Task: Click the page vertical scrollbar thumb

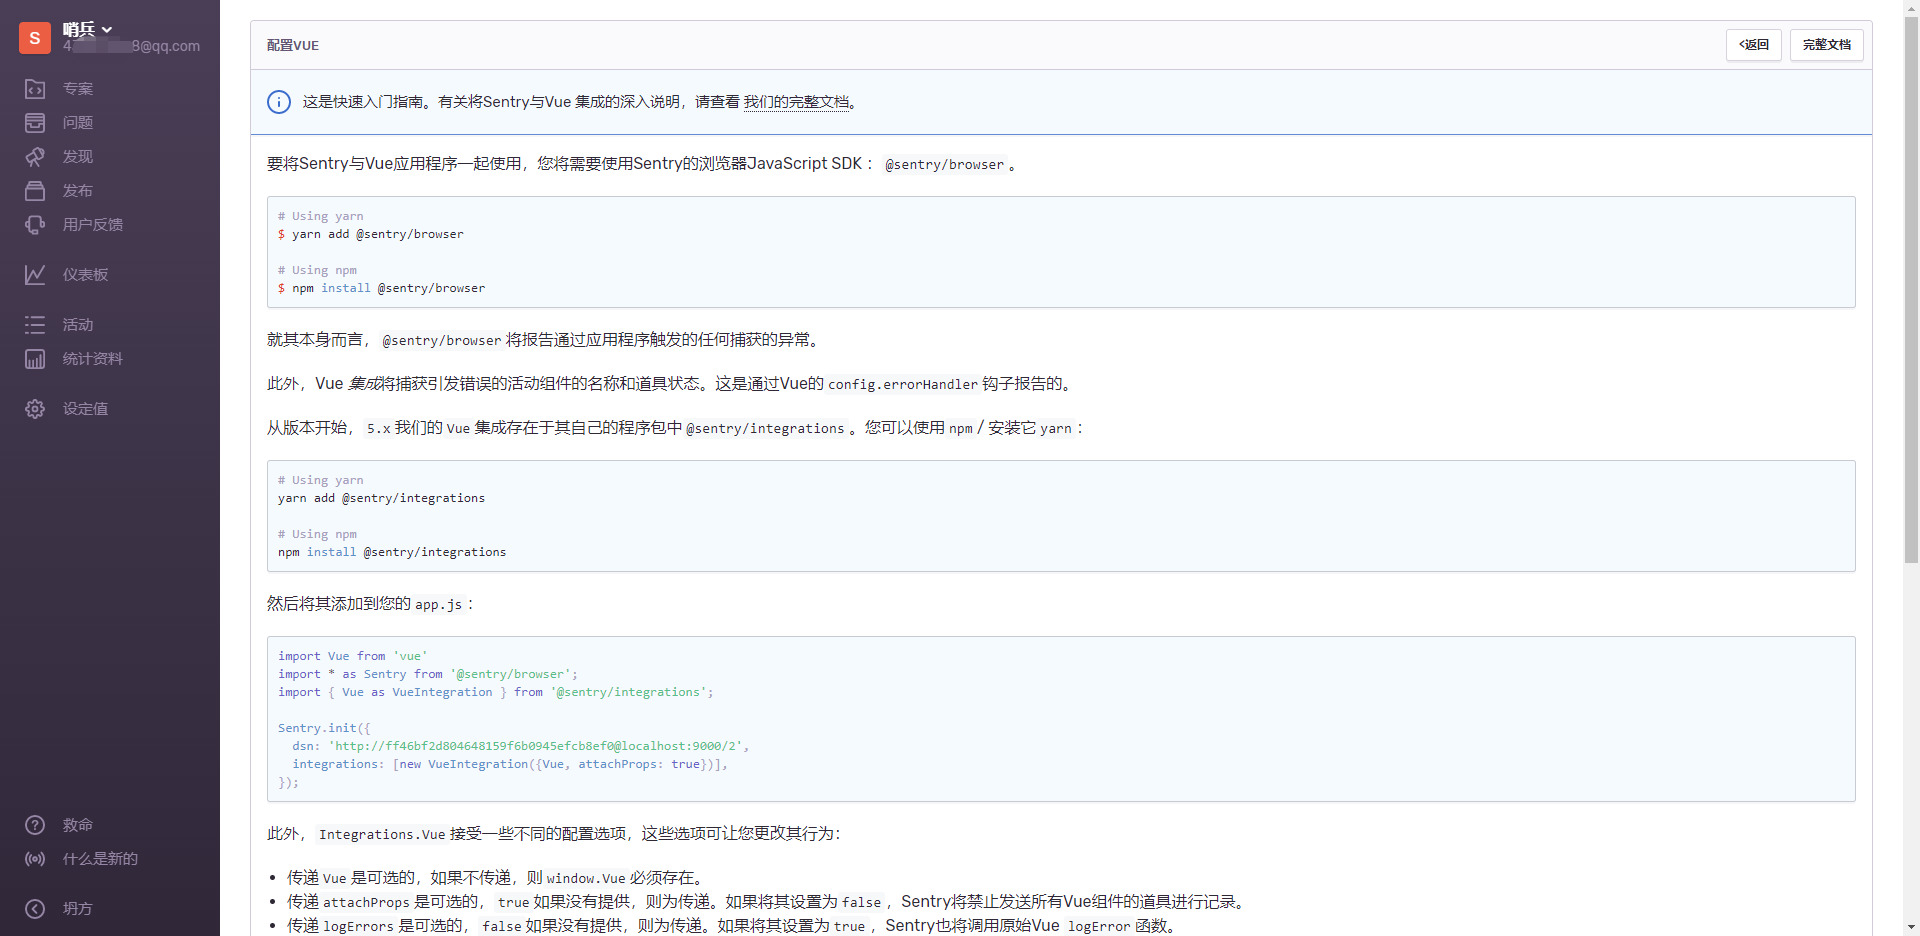Action: (x=1911, y=290)
